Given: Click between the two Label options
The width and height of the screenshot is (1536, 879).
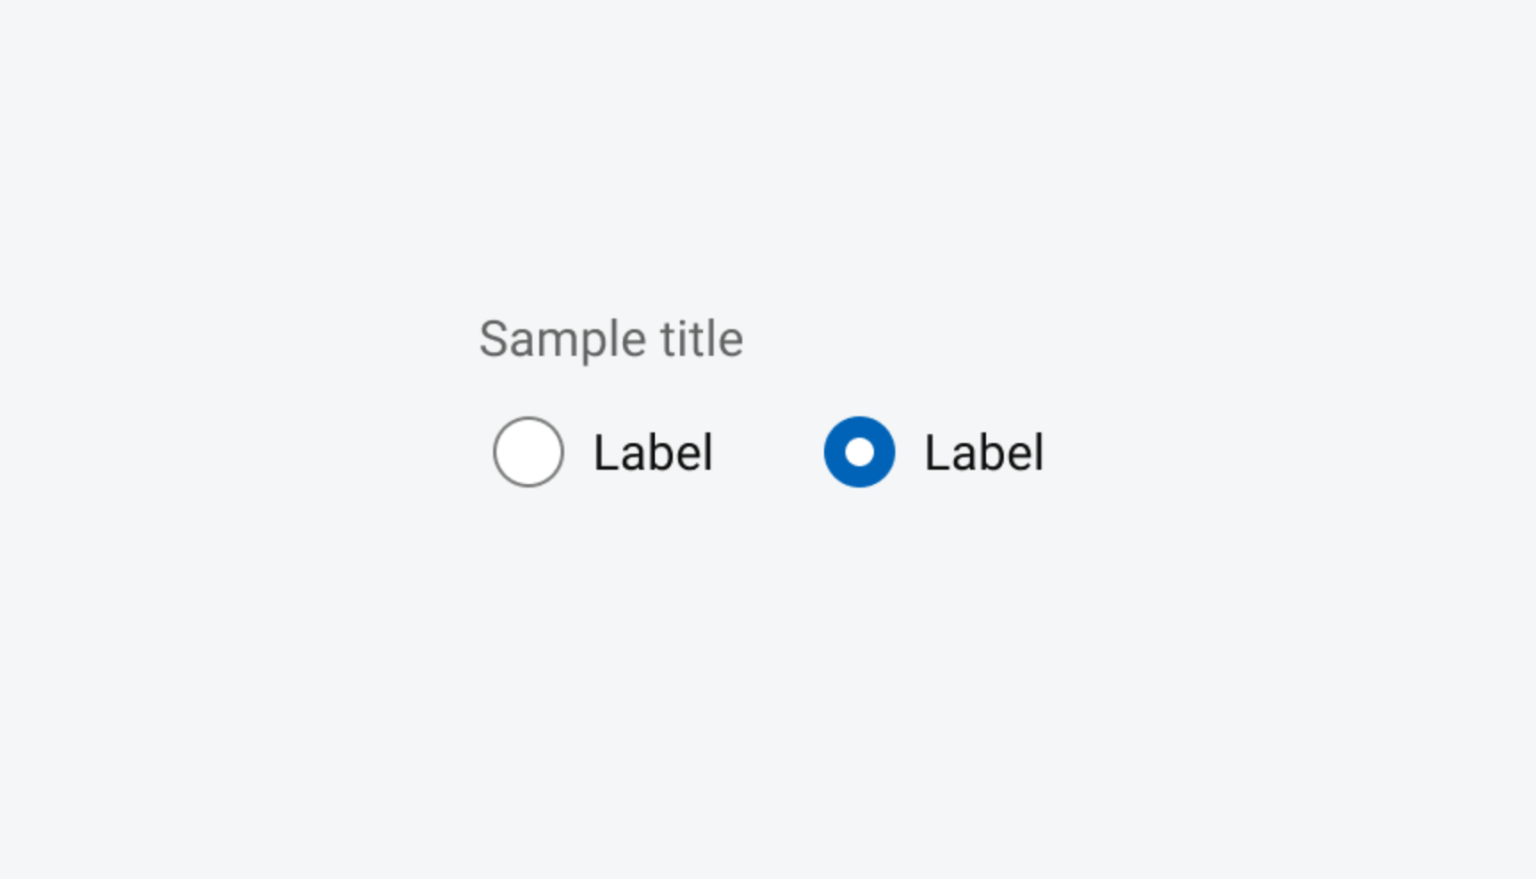Looking at the screenshot, I should [x=770, y=452].
